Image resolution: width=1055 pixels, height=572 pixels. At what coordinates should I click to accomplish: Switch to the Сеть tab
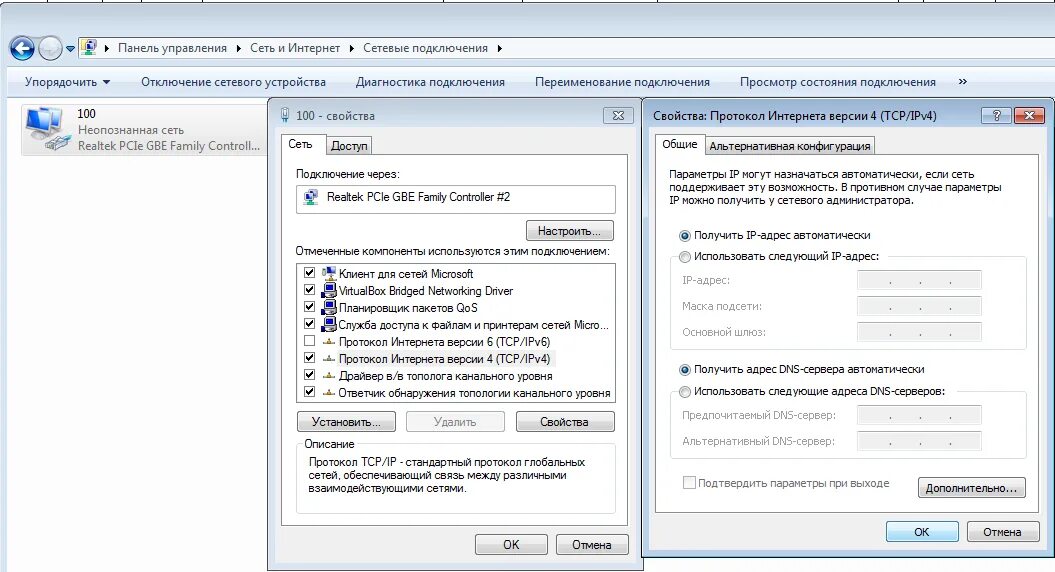coord(300,144)
